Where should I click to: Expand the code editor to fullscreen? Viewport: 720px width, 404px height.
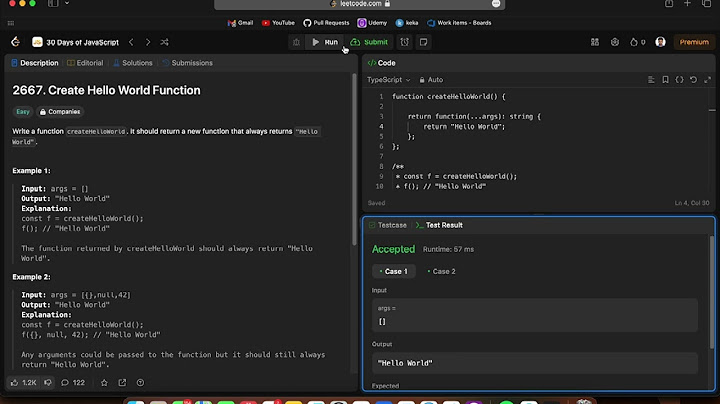(708, 80)
